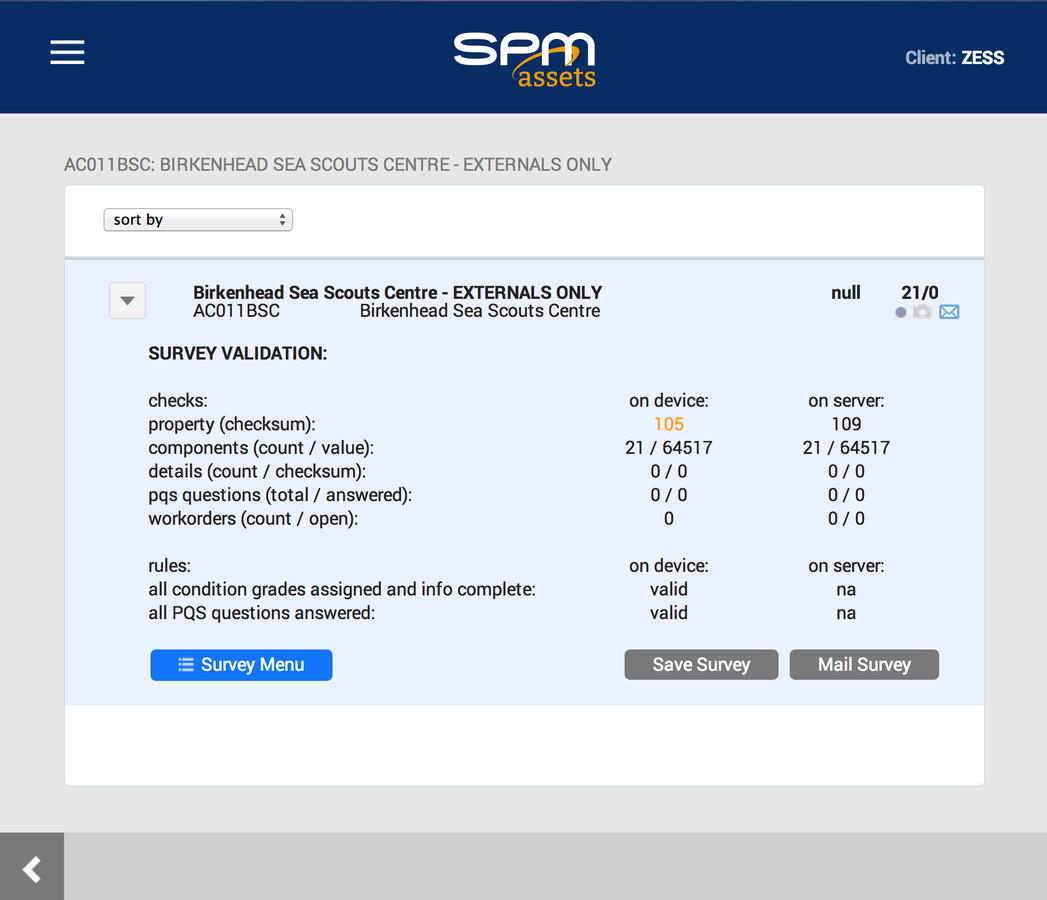The height and width of the screenshot is (900, 1047).
Task: Click the purple status dot indicator
Action: [x=901, y=312]
